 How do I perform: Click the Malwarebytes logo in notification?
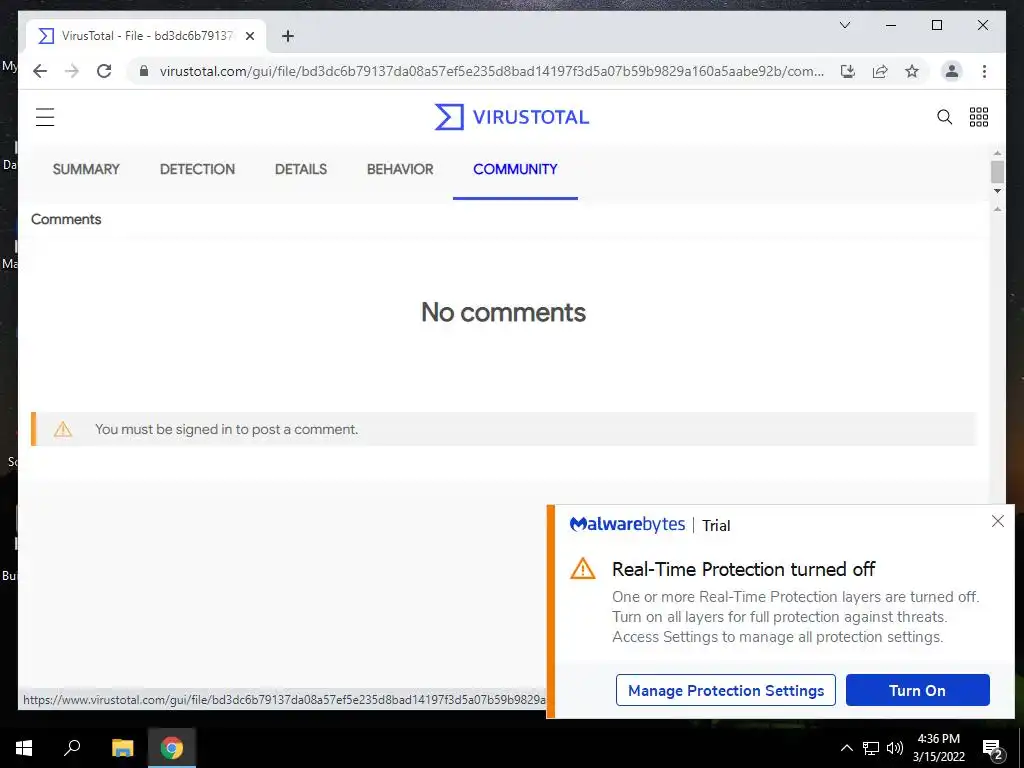pos(627,524)
